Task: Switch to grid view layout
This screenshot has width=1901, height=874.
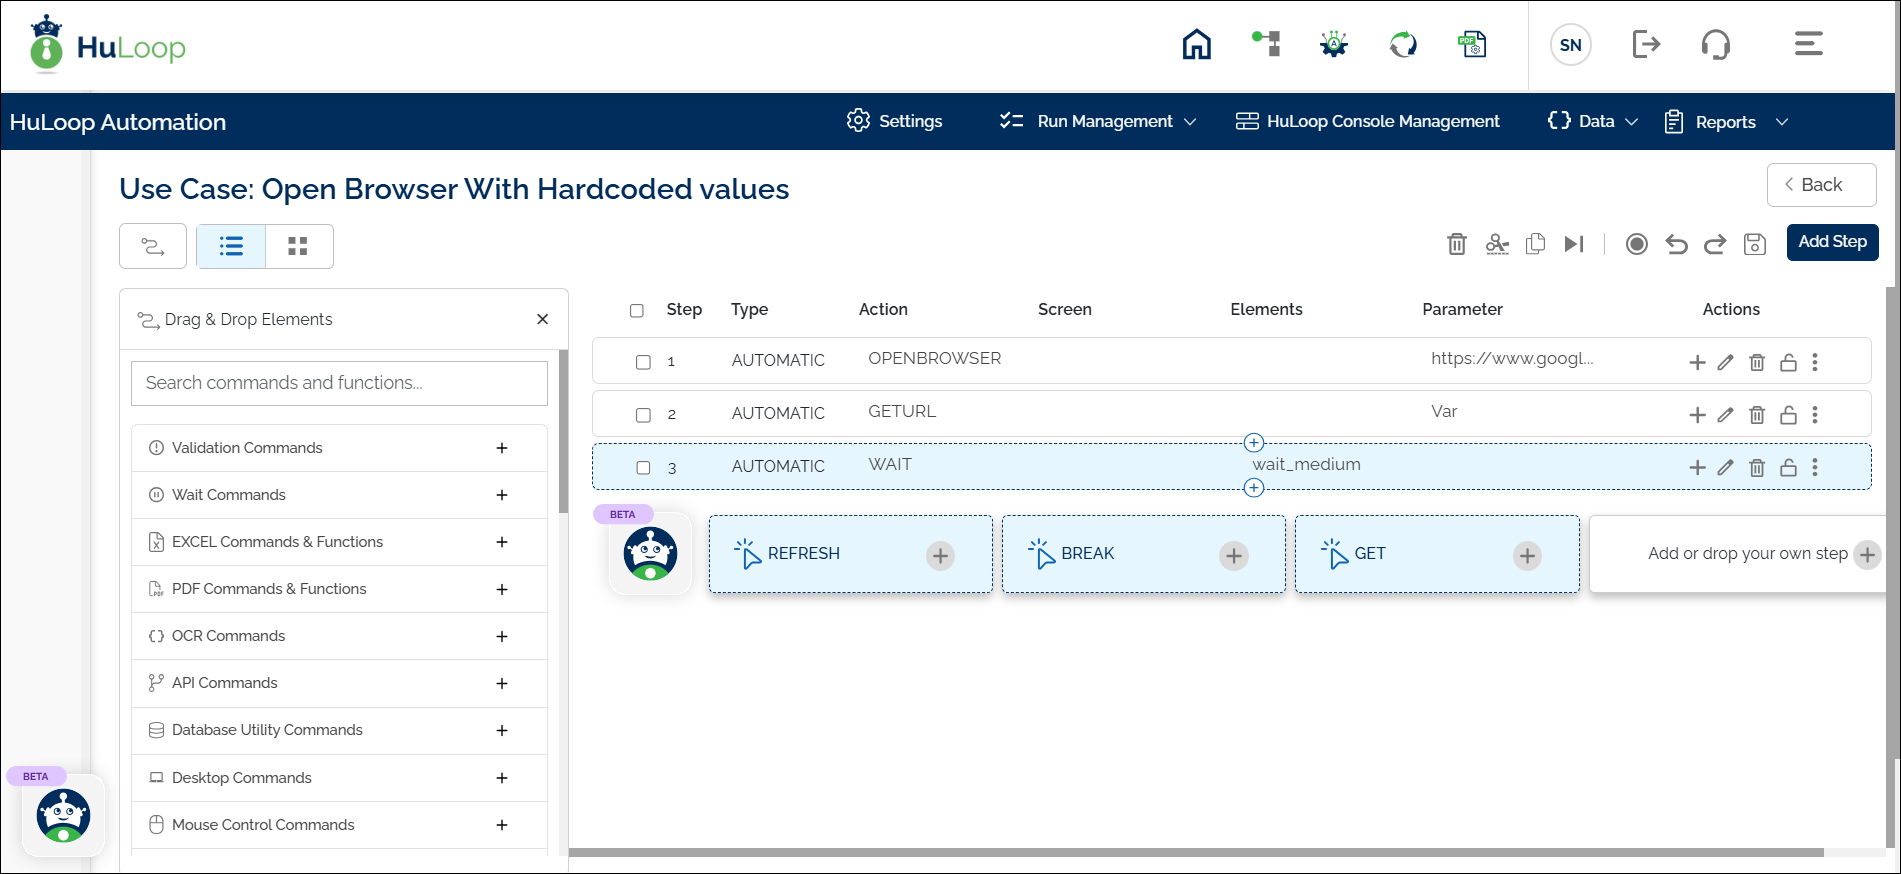Action: point(298,246)
